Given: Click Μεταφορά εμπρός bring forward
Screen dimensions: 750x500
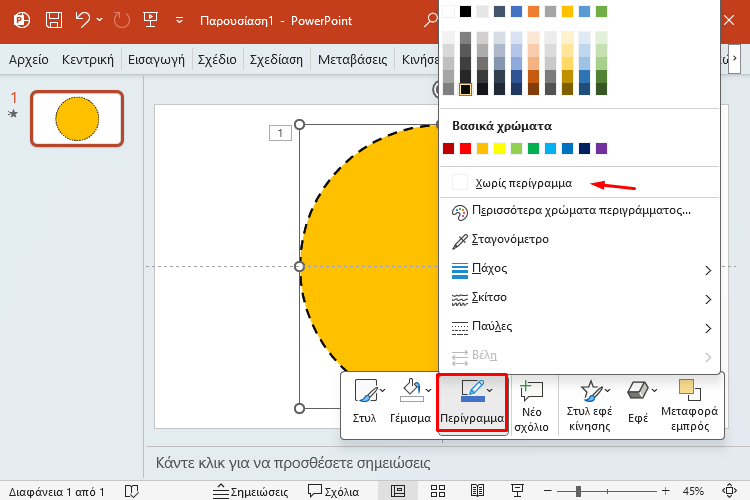Looking at the screenshot, I should tap(689, 406).
